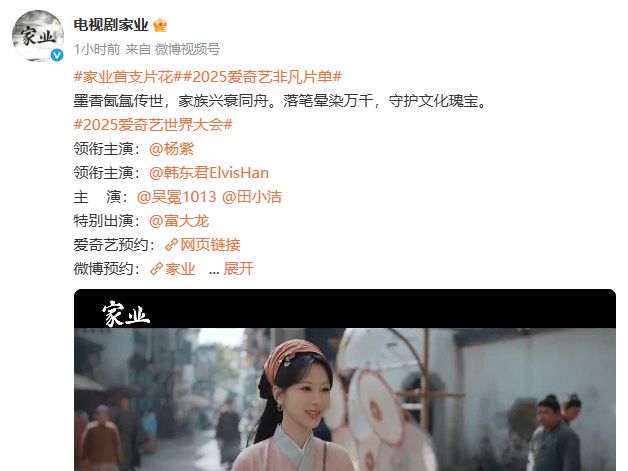This screenshot has width=628, height=471.
Task: Click the chain icon before 网页链接
Action: coord(171,245)
